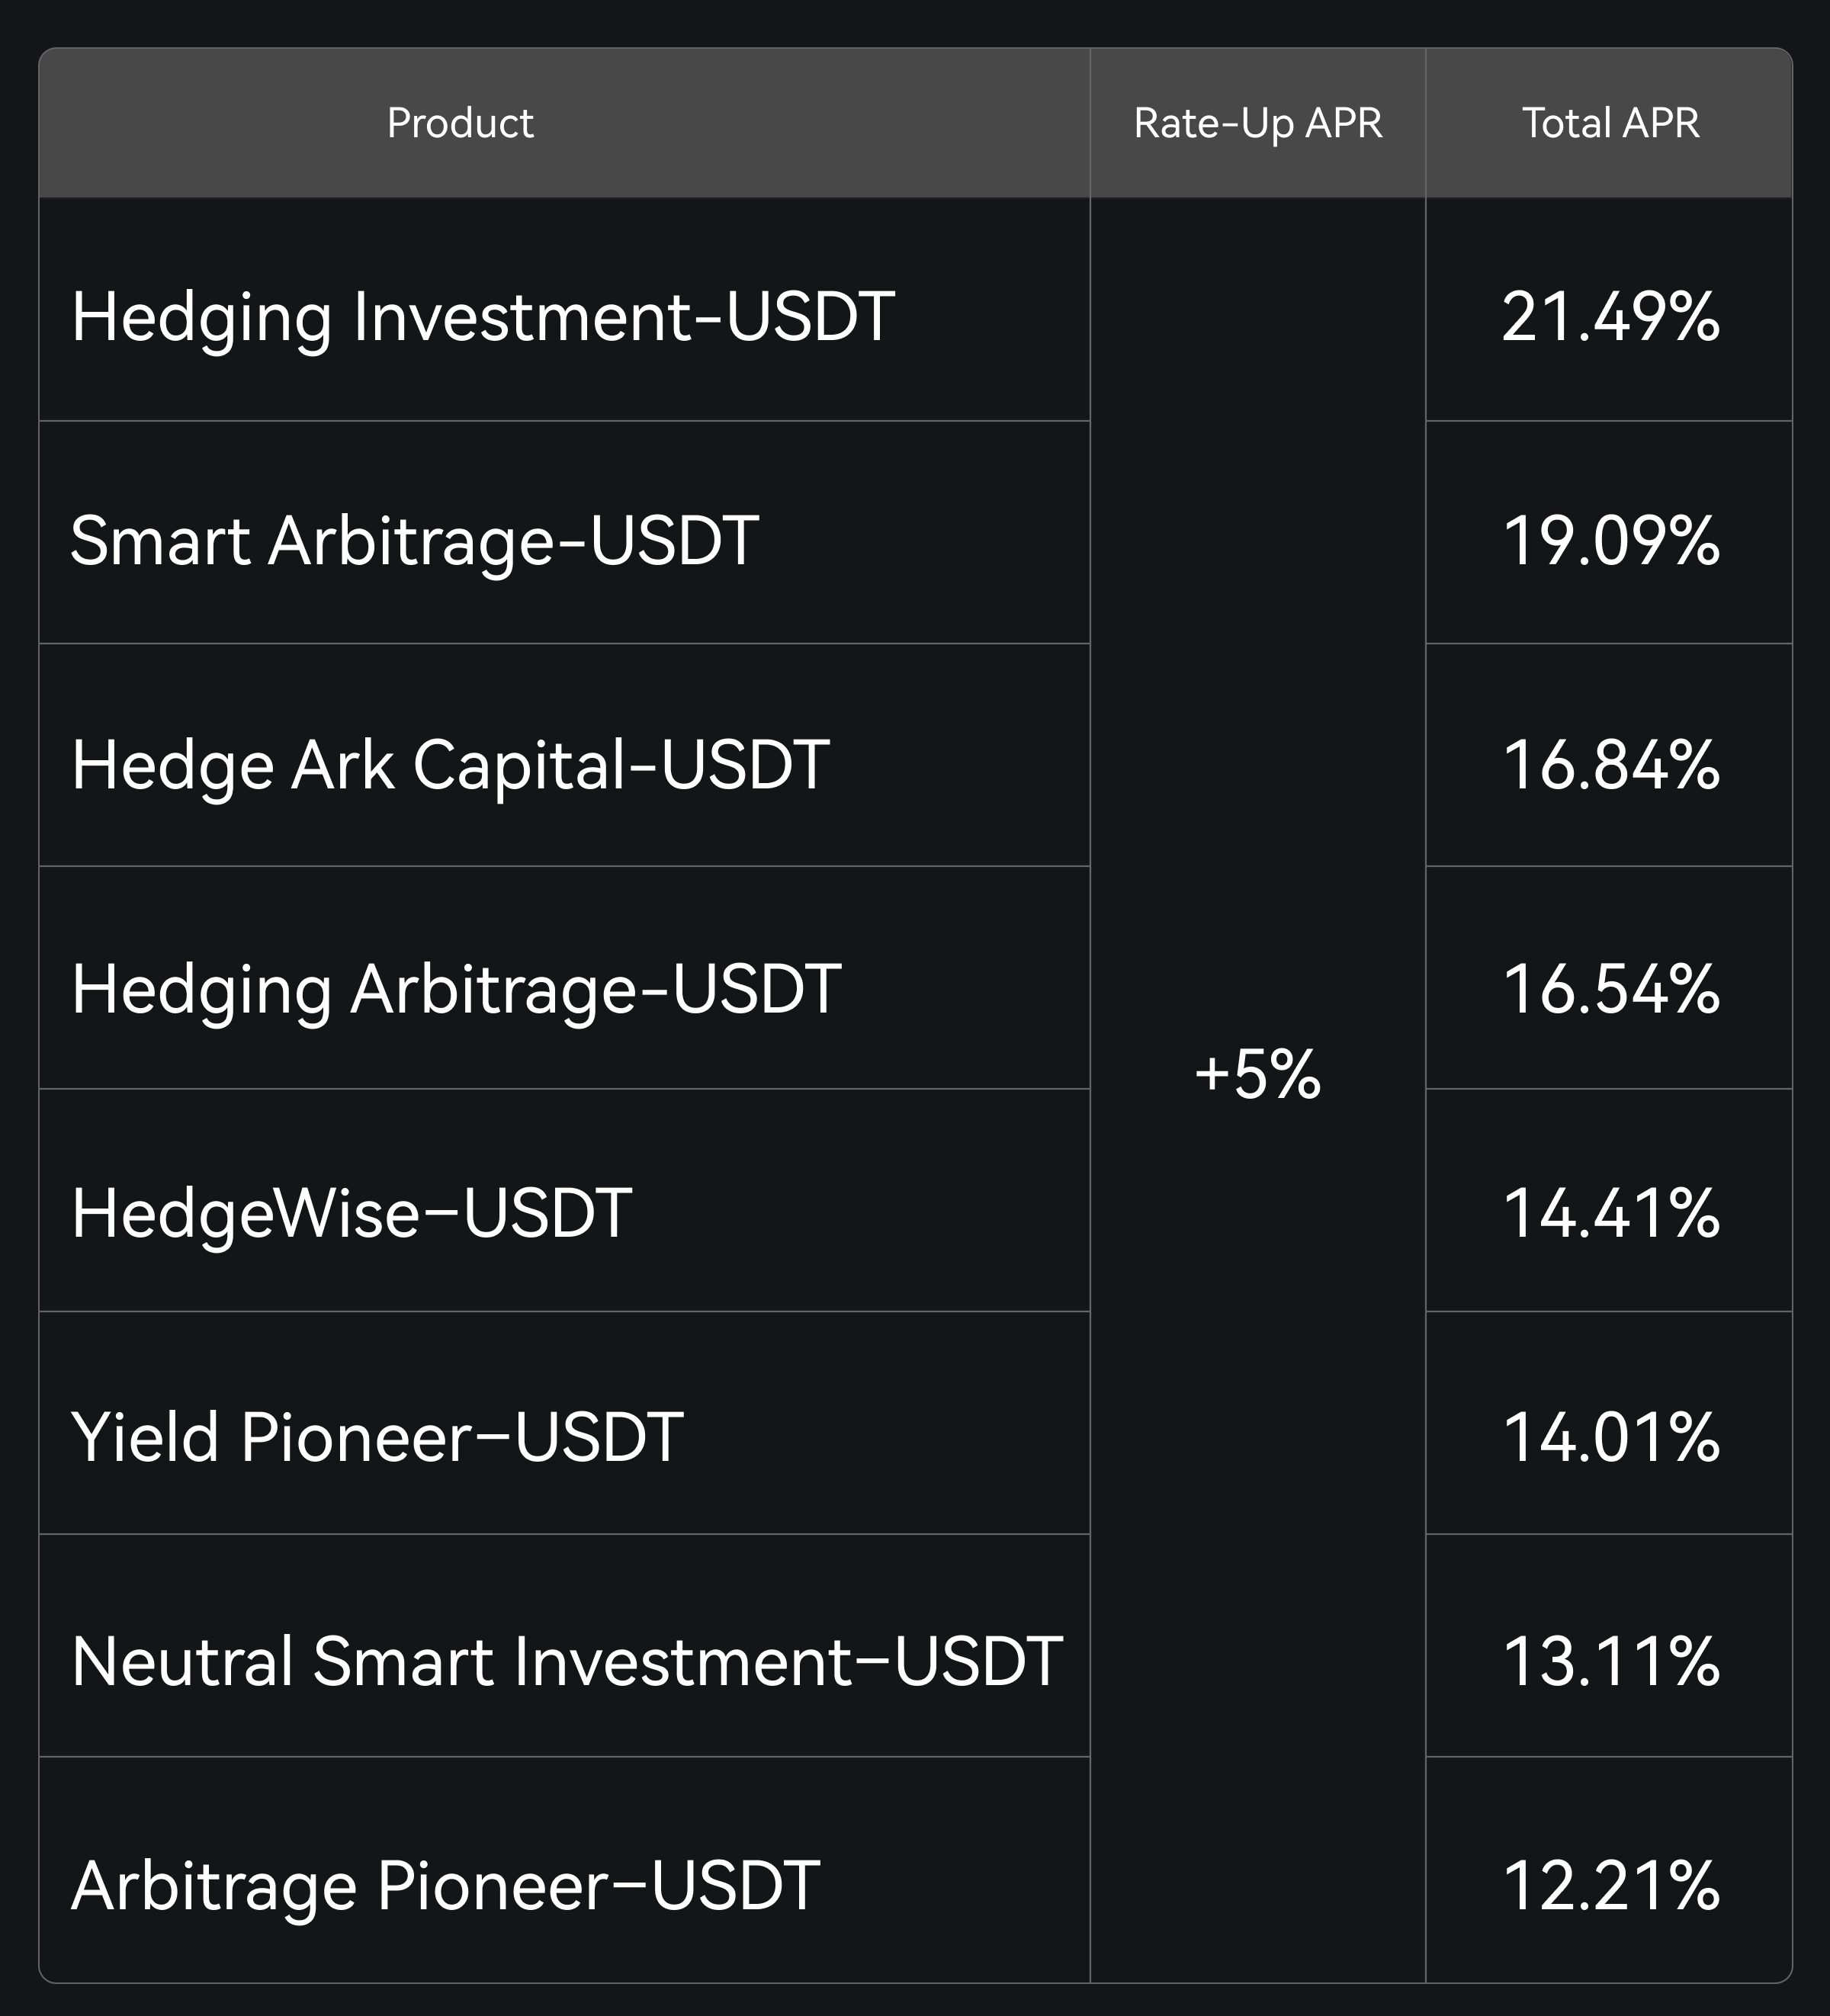Image resolution: width=1830 pixels, height=2016 pixels.
Task: Open Neutral Smart Investment-USDT product
Action: [566, 1661]
